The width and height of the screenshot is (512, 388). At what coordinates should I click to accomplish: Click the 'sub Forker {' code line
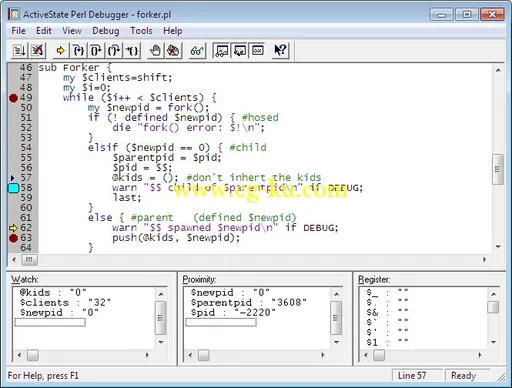pos(76,68)
